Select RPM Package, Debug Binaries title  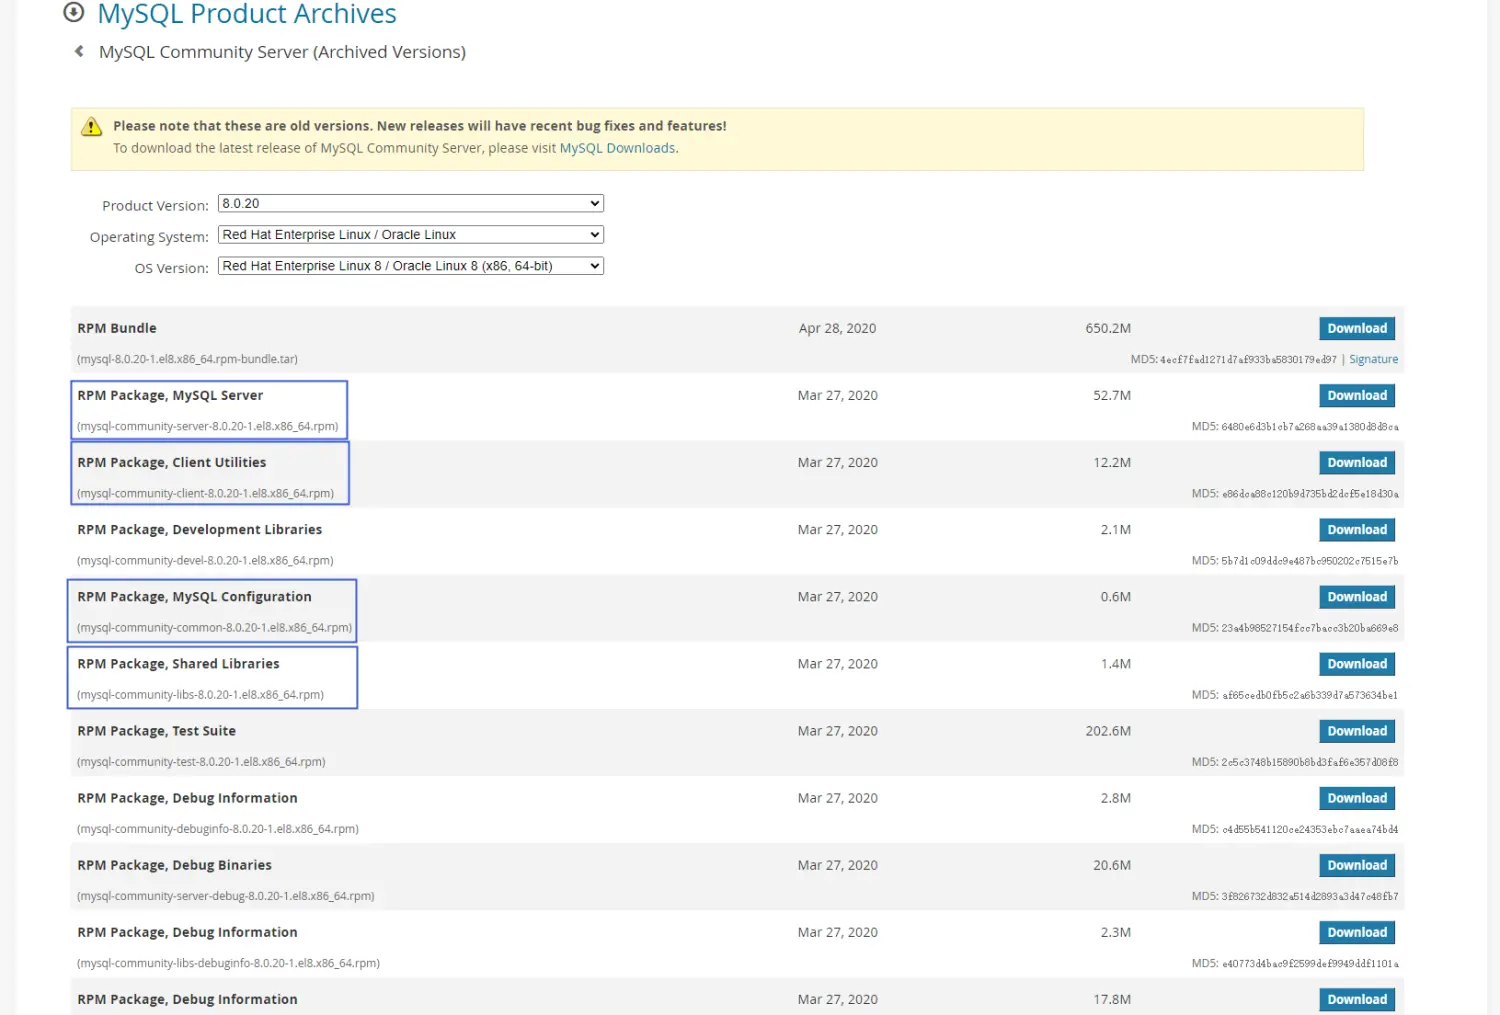click(174, 865)
